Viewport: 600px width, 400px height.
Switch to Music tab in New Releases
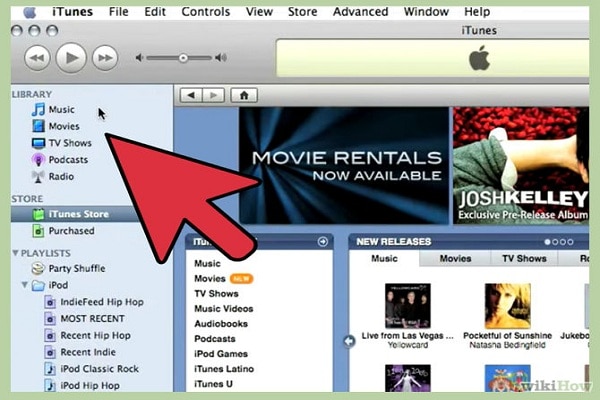[x=384, y=258]
